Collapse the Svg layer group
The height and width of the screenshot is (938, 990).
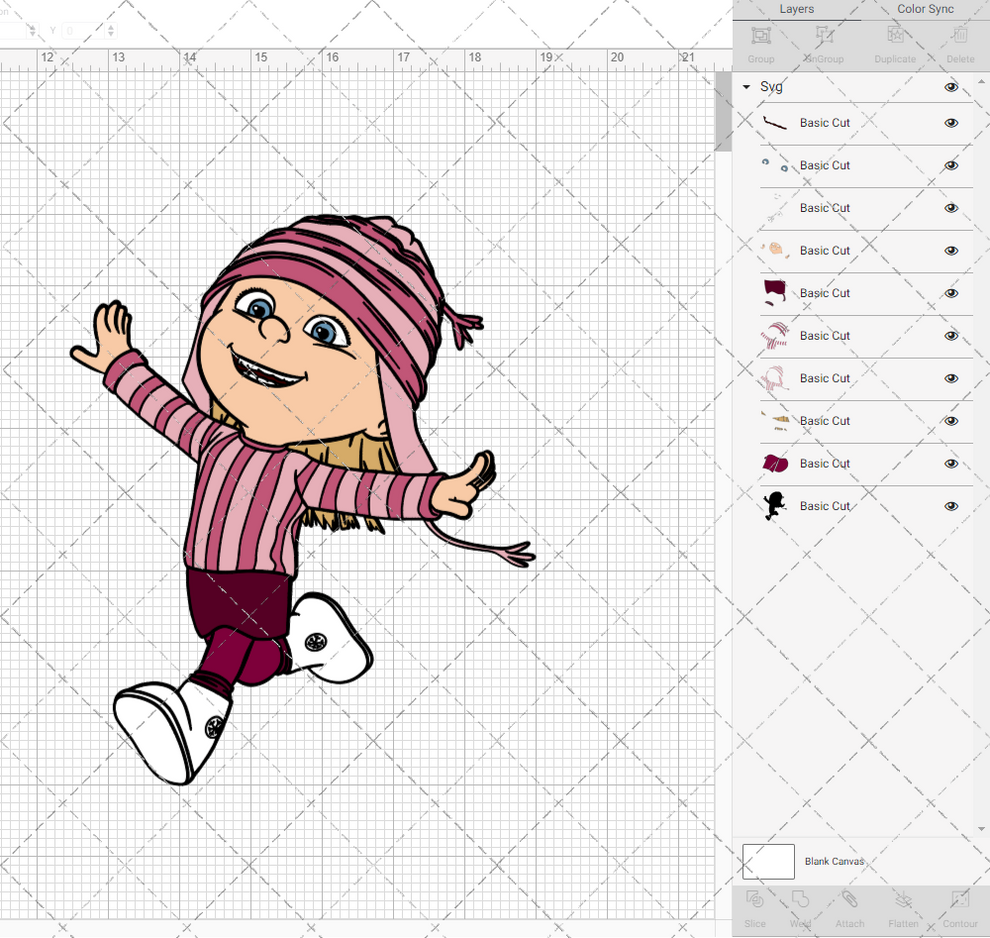point(745,87)
